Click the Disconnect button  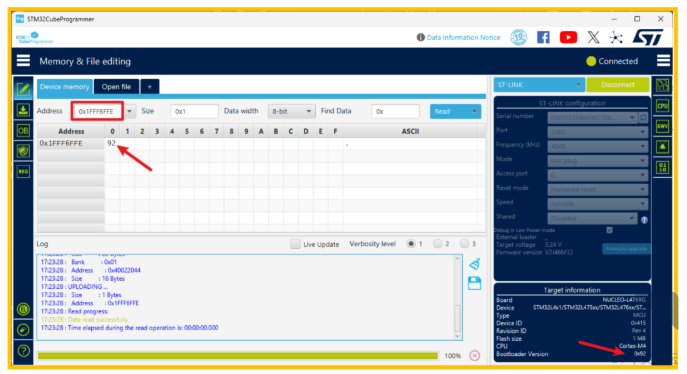pos(618,85)
